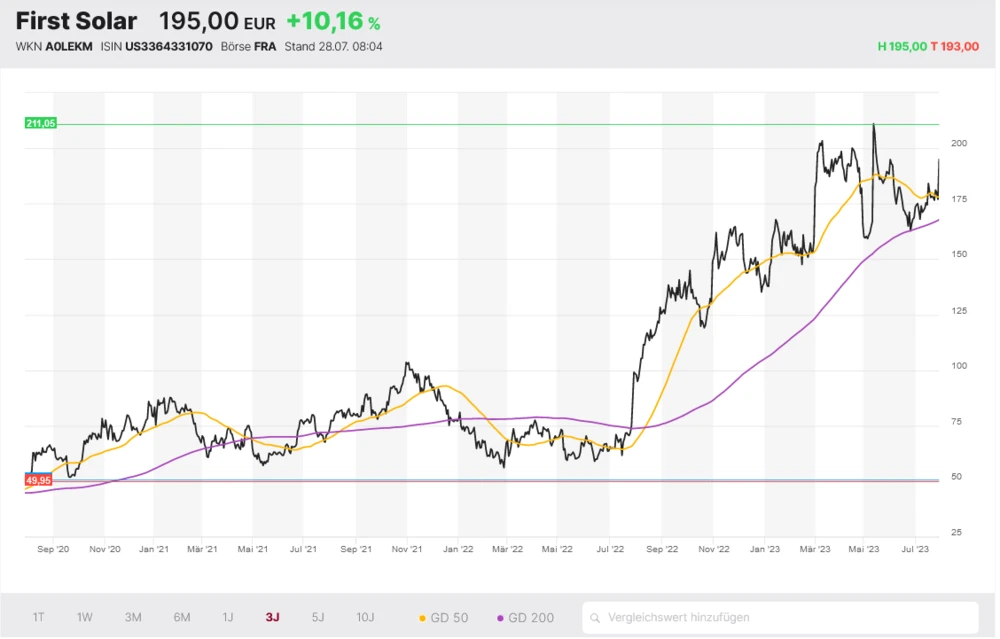This screenshot has width=1000, height=639.
Task: Click the First Solar title
Action: pos(76,22)
